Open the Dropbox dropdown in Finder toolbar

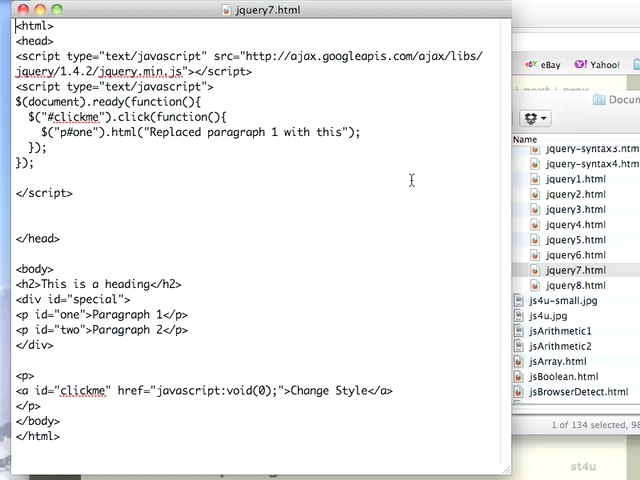[x=535, y=118]
